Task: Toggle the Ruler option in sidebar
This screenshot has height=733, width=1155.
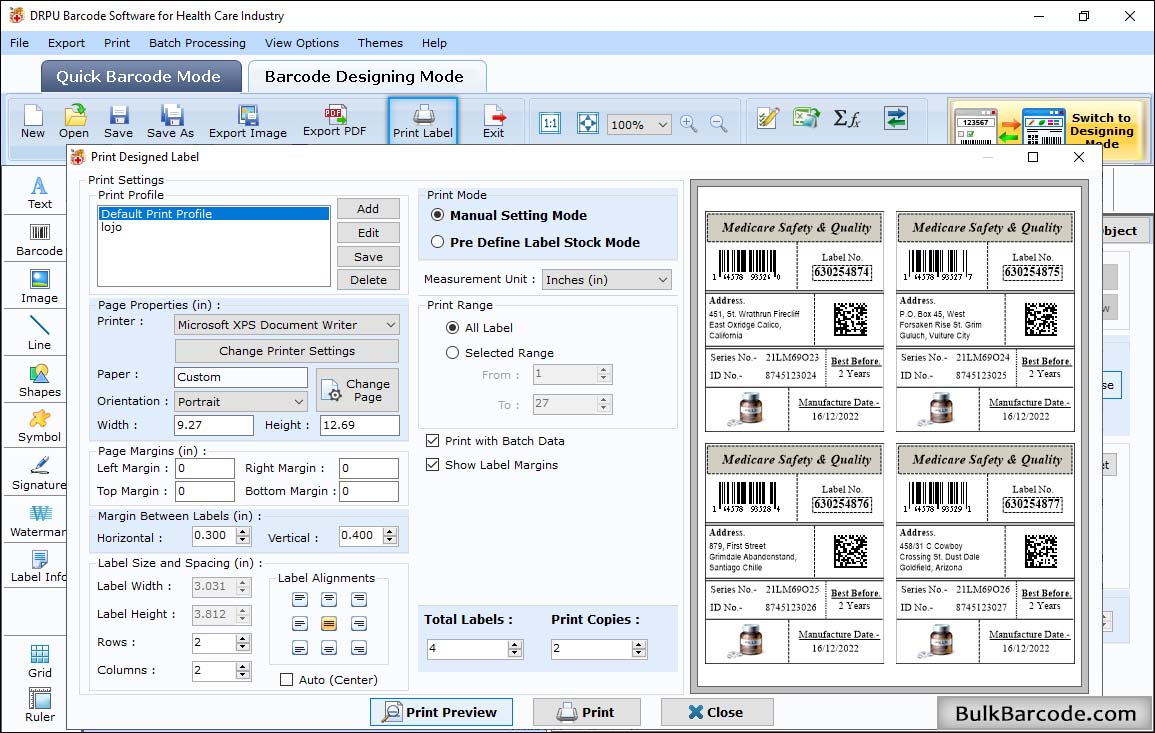Action: coord(39,706)
